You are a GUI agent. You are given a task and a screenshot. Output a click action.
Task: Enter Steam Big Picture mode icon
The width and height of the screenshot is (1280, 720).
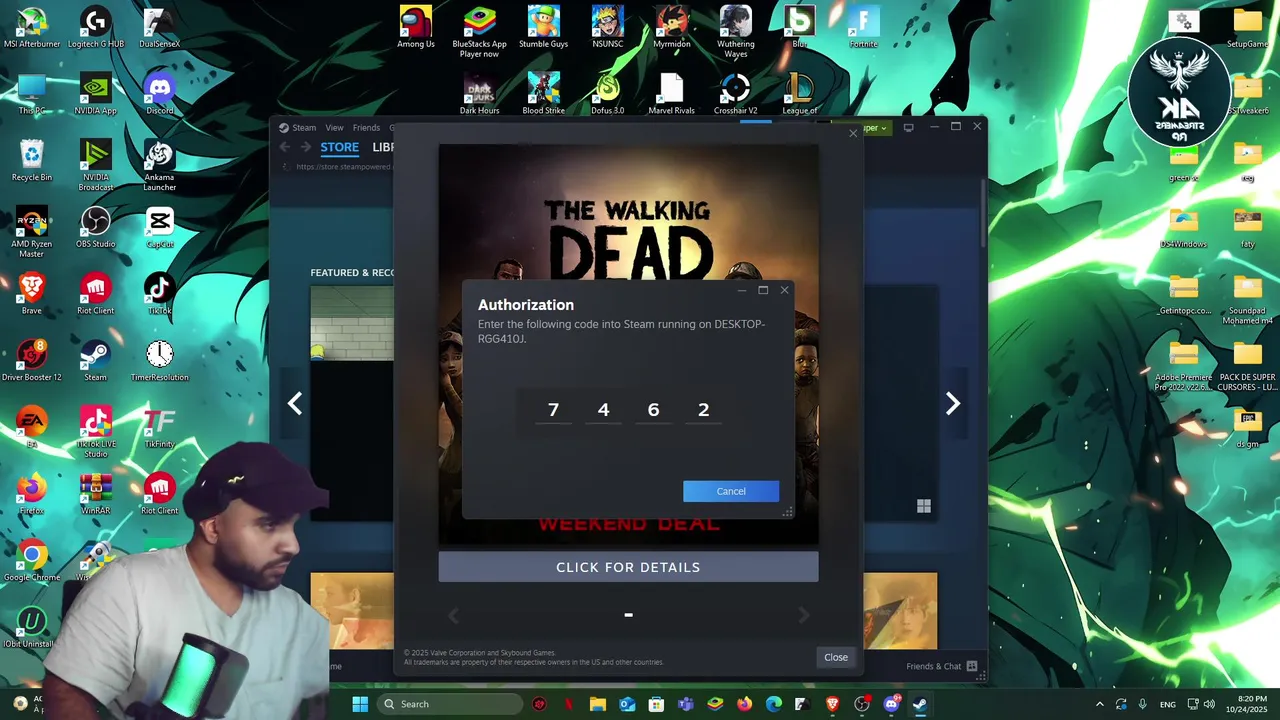(908, 128)
